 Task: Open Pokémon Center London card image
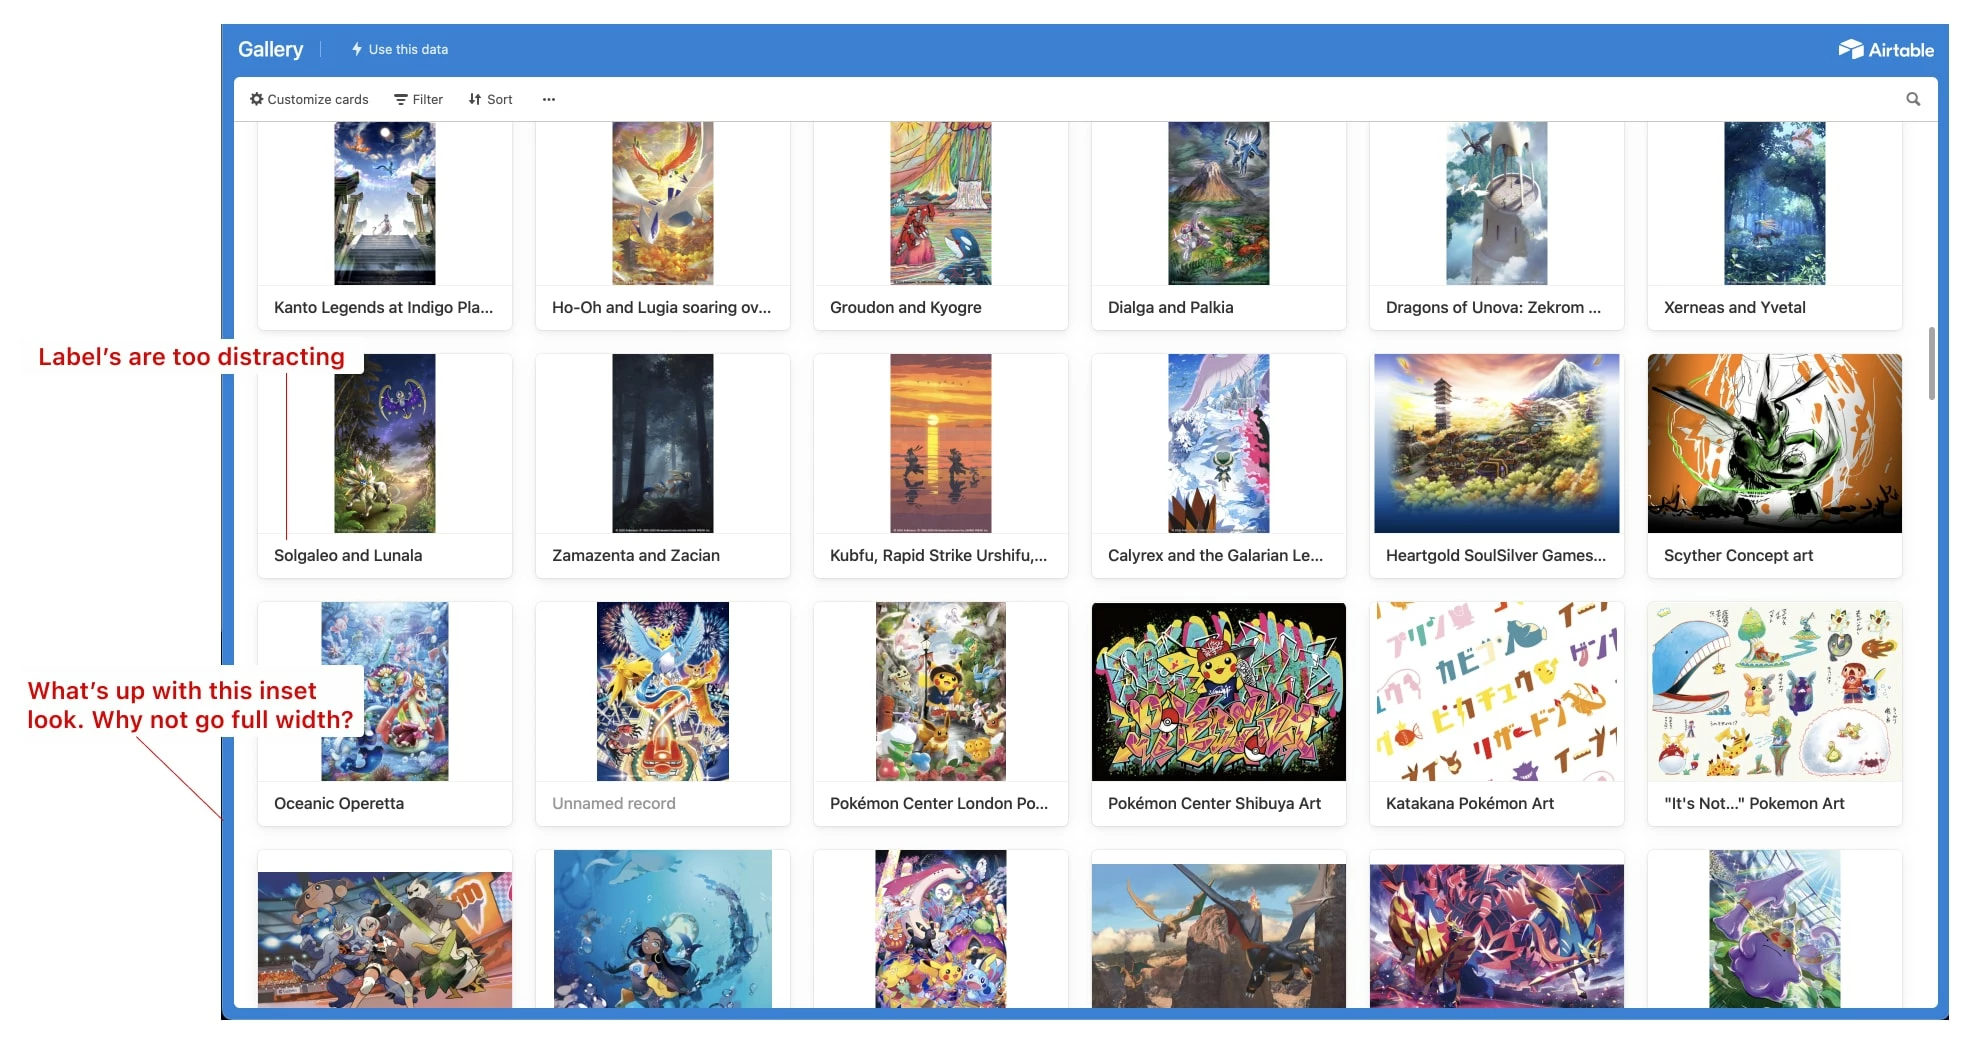(x=941, y=691)
